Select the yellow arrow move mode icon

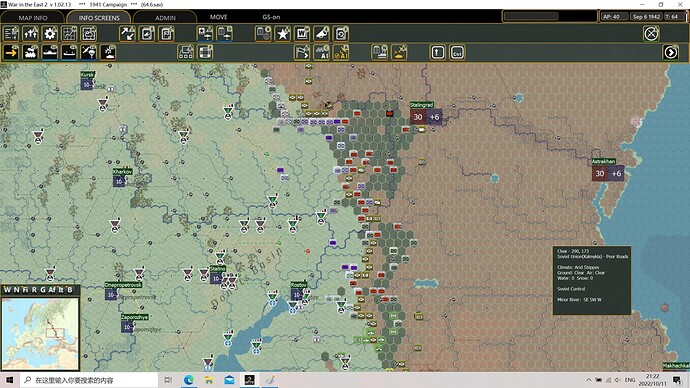pos(11,52)
